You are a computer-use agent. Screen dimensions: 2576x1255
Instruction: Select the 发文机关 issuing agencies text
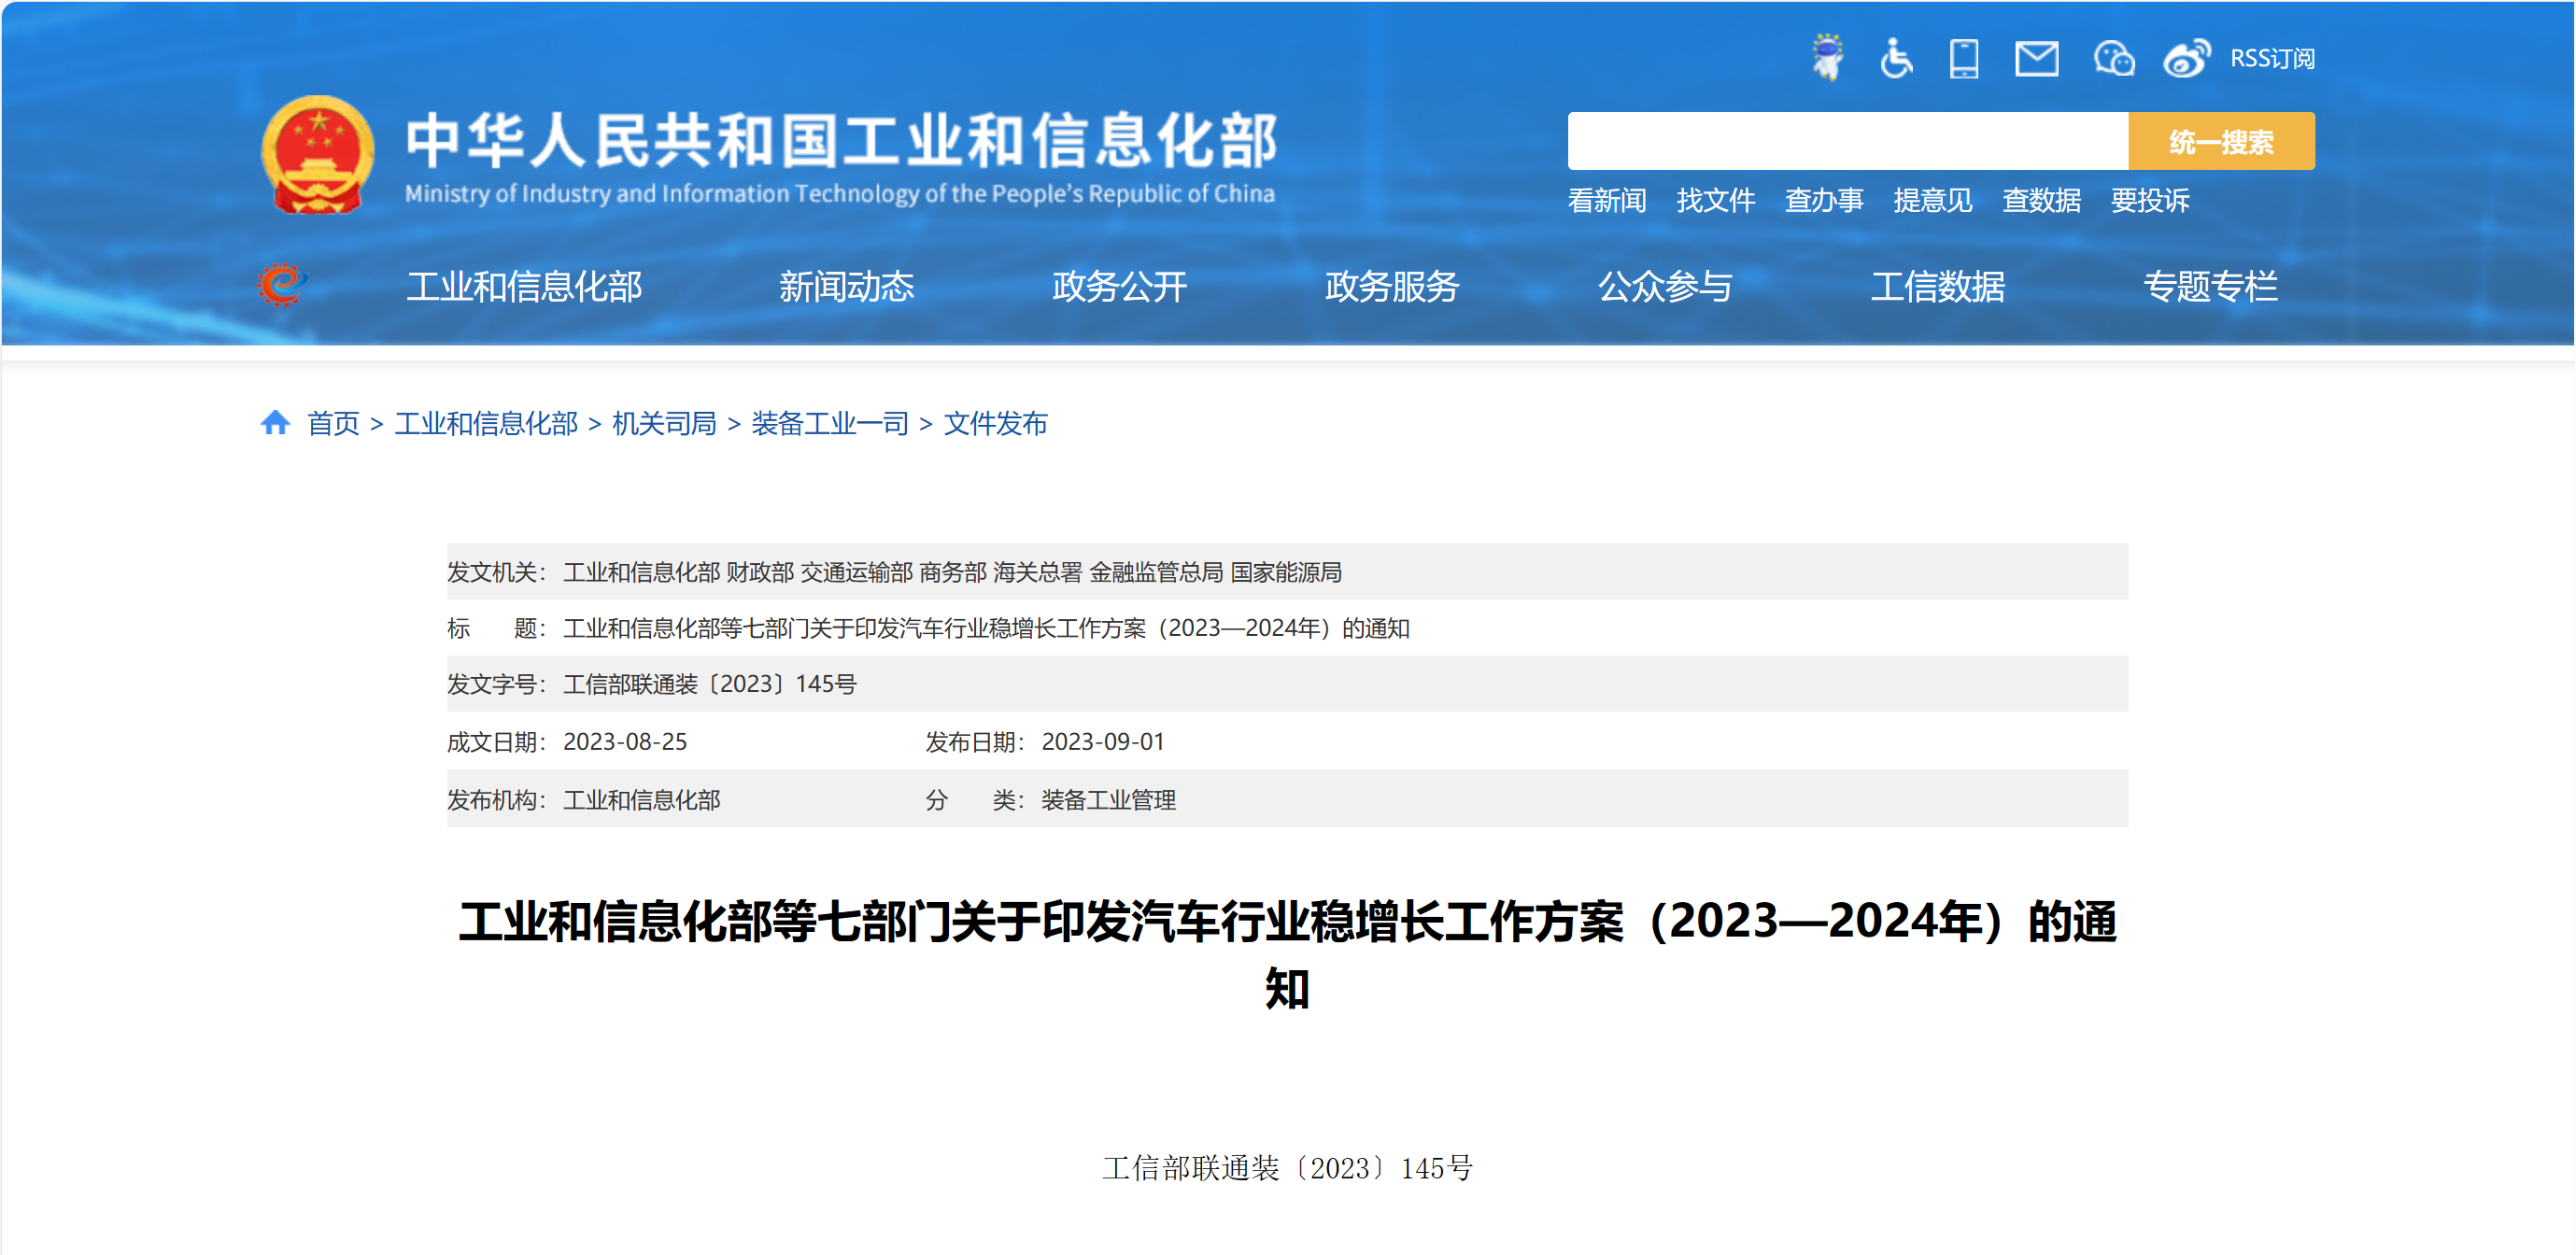coord(952,572)
